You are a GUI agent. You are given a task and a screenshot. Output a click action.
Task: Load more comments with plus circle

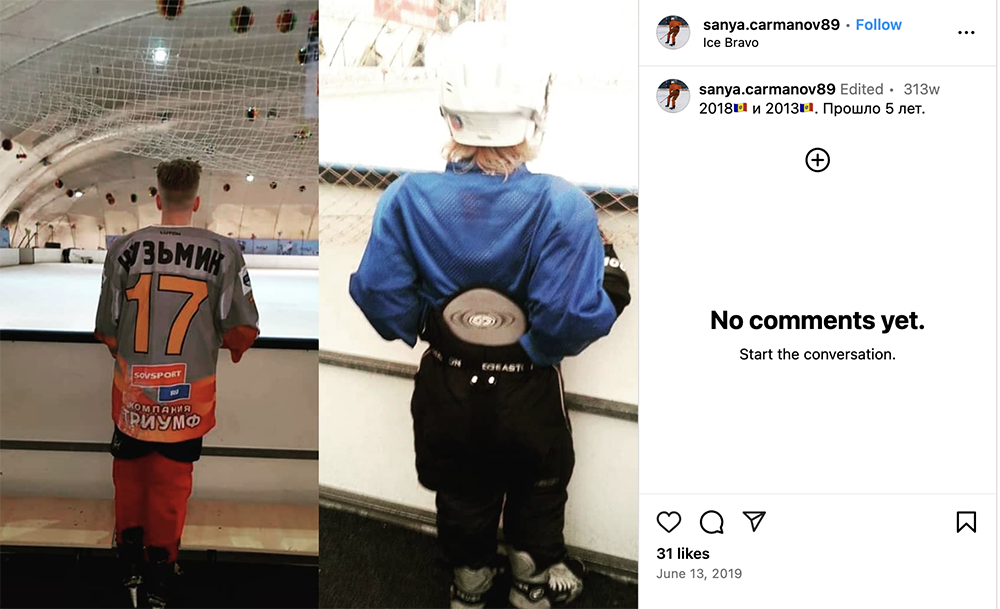[818, 160]
